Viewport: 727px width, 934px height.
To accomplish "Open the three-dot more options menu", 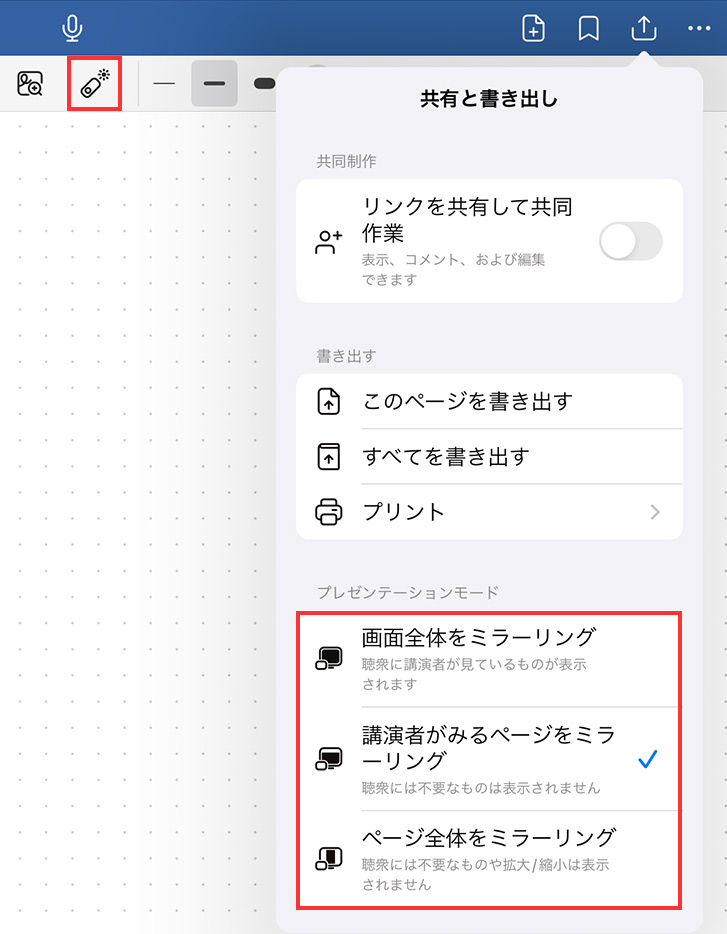I will 698,28.
